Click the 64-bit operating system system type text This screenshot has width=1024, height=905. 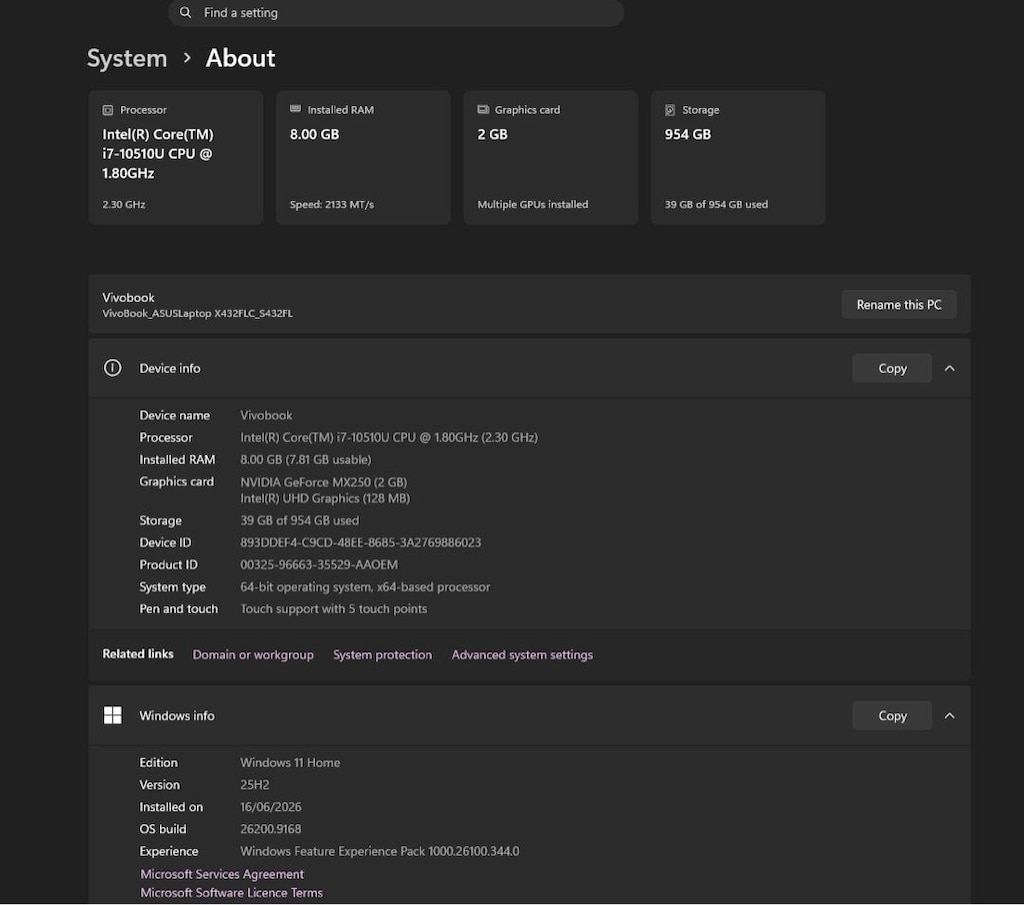point(365,587)
